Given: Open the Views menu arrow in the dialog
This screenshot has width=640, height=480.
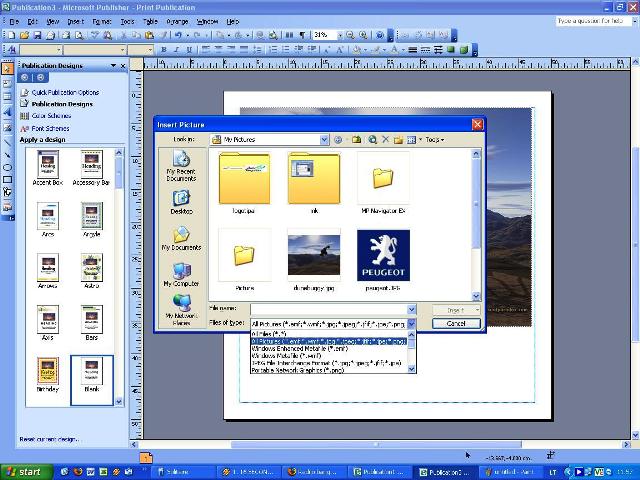Looking at the screenshot, I should [x=418, y=140].
